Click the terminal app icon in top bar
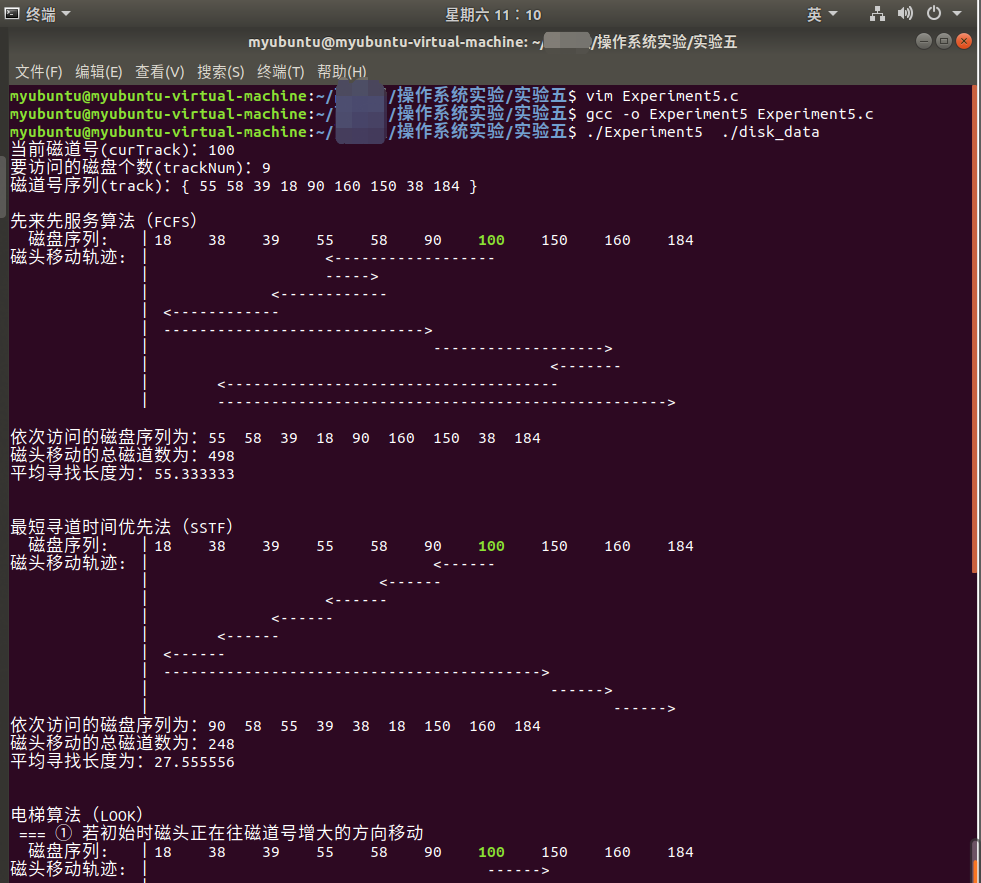 (x=12, y=14)
